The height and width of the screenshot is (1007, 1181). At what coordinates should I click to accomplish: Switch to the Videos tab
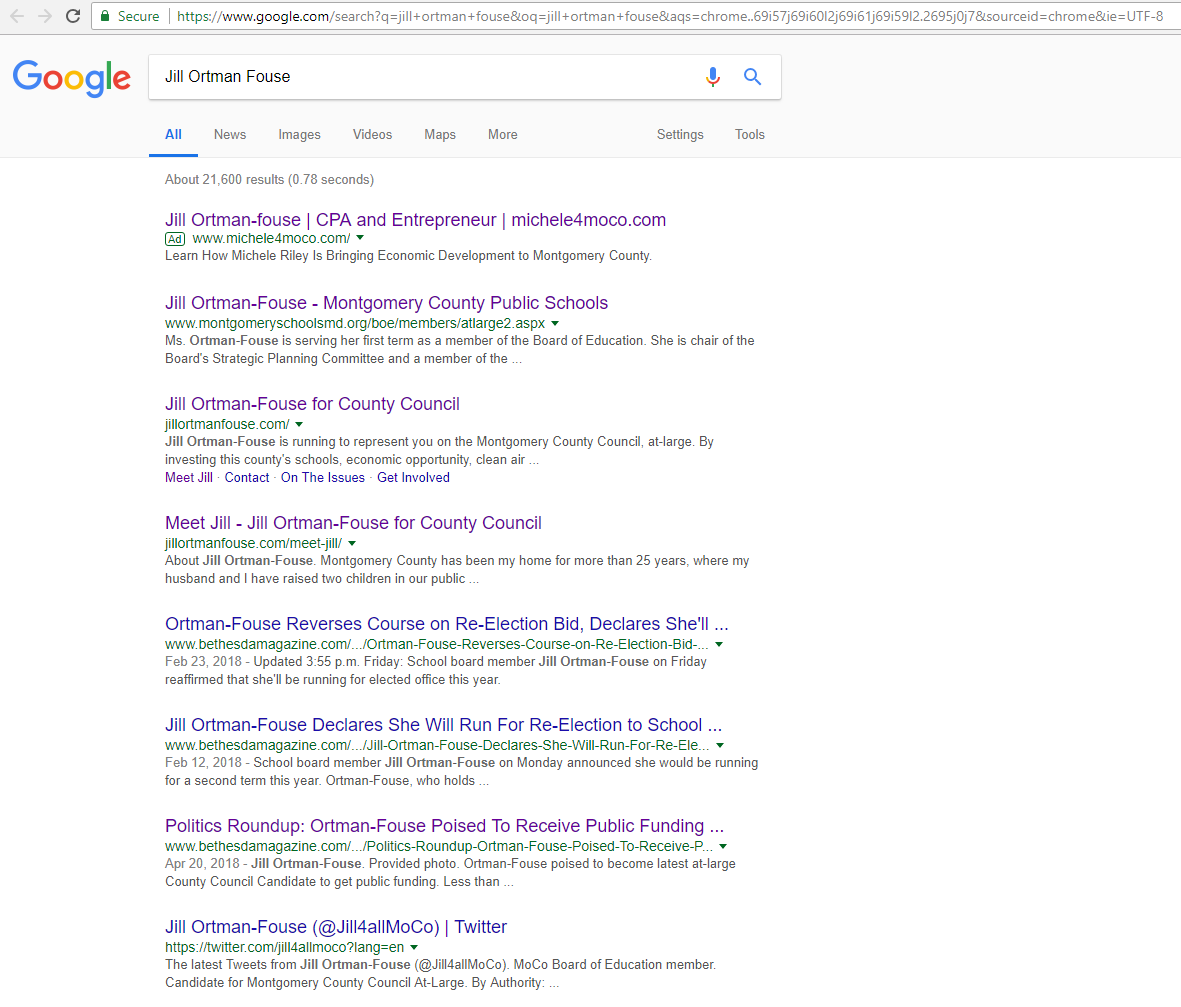(372, 135)
